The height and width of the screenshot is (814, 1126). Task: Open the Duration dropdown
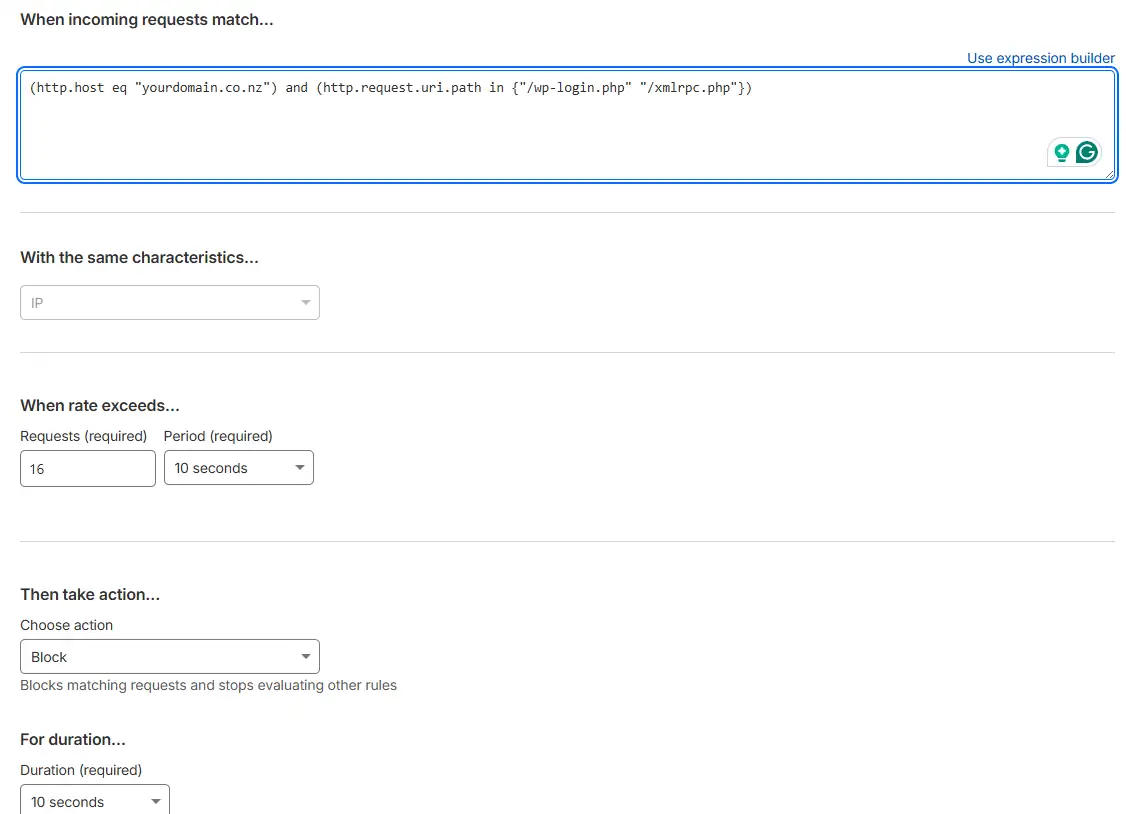pos(95,801)
